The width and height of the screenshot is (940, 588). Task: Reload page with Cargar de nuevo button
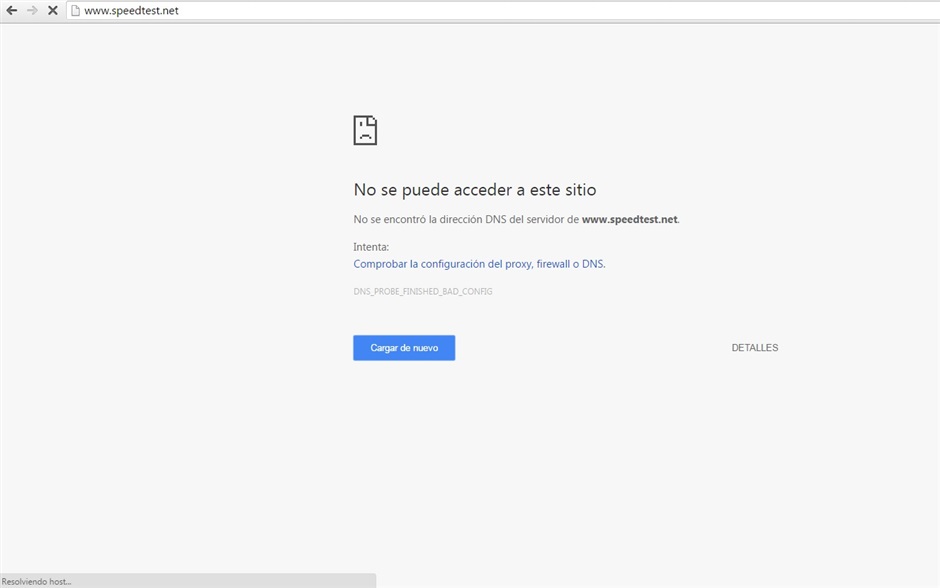[x=404, y=348]
